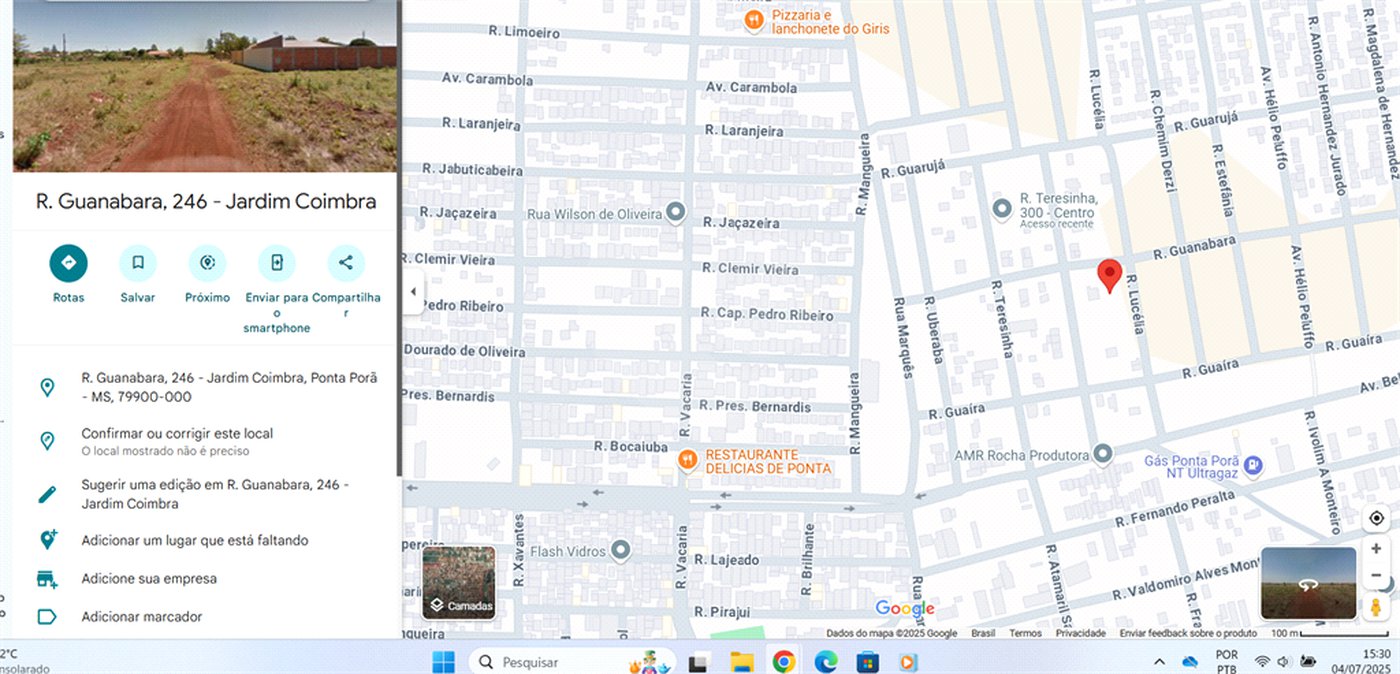The image size is (1400, 674).
Task: Collapse the side panel arrow
Action: point(414,292)
